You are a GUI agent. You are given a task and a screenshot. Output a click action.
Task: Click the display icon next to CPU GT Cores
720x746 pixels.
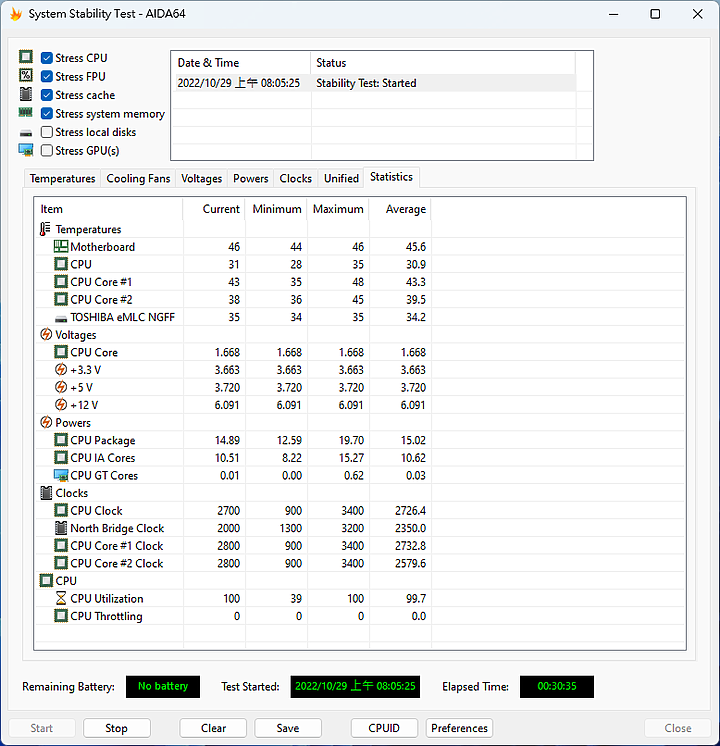(60, 475)
